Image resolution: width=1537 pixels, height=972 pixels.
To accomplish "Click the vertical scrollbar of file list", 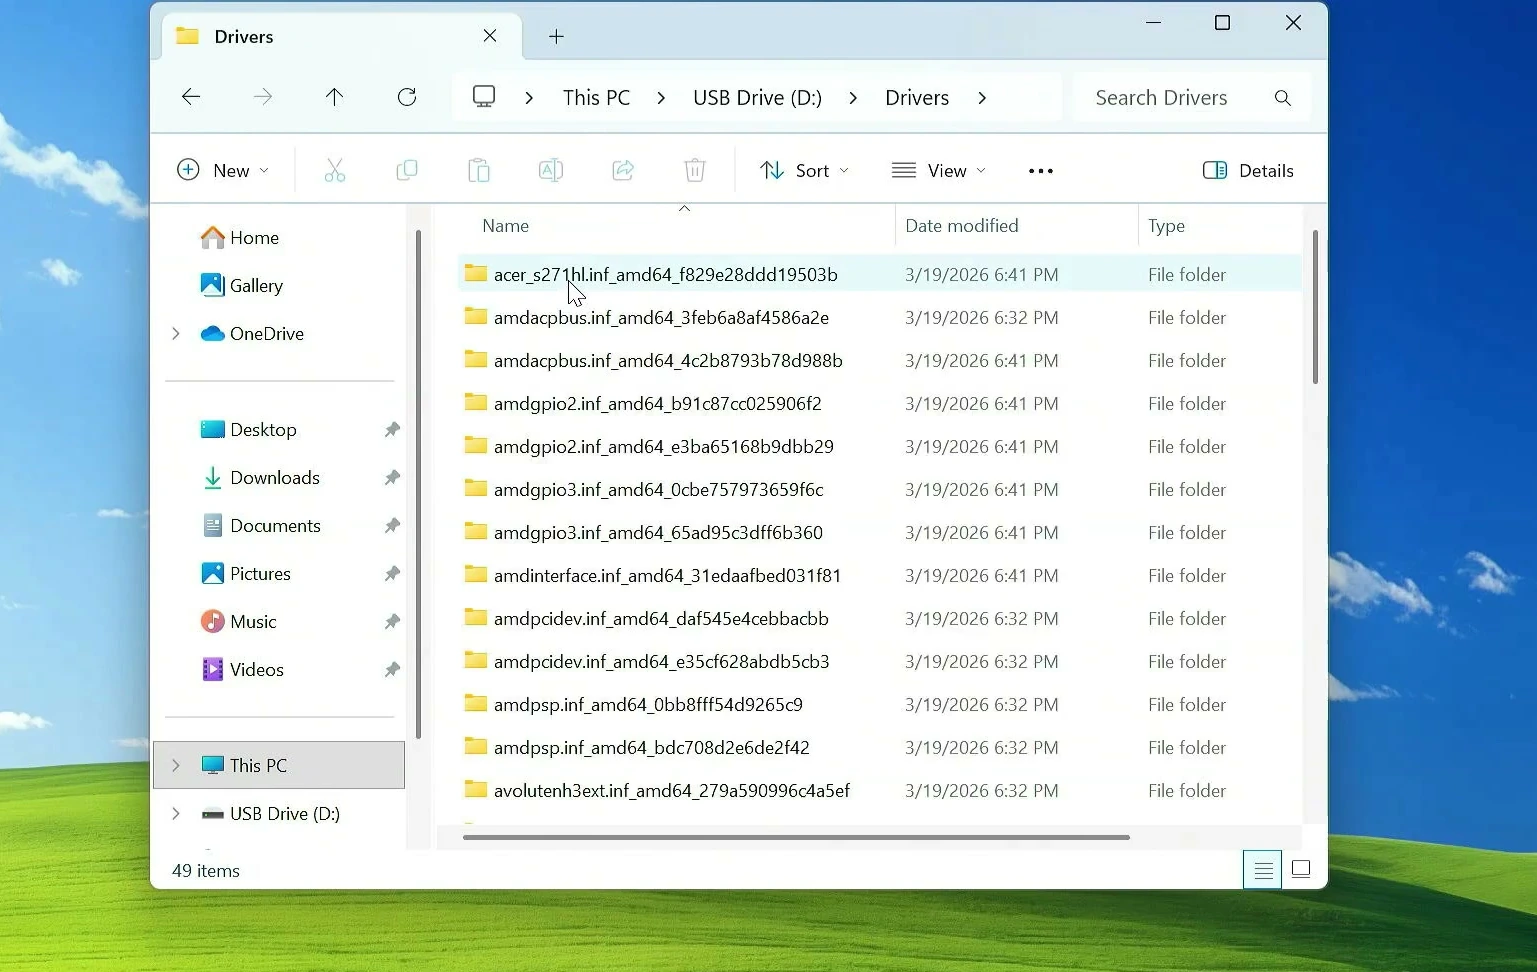I will pyautogui.click(x=1315, y=307).
